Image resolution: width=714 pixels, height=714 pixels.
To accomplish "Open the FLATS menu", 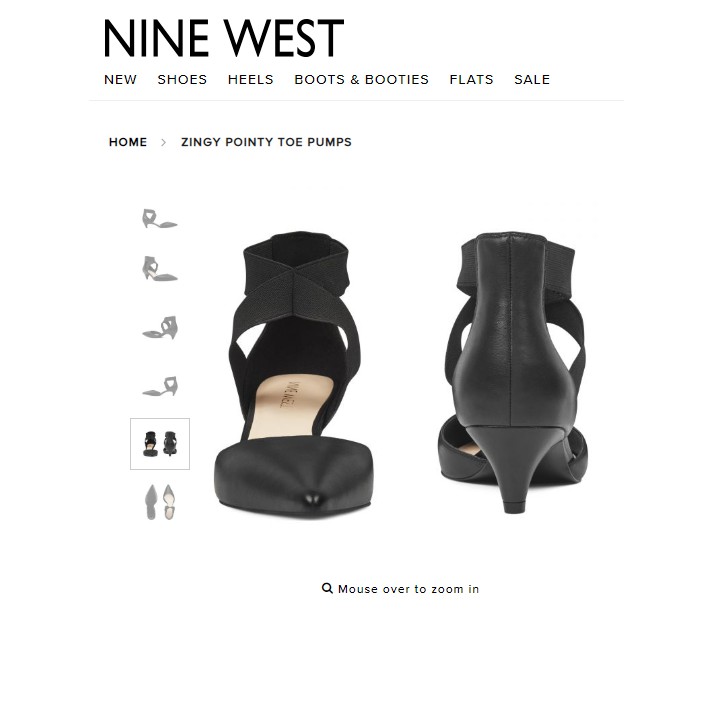I will [471, 79].
